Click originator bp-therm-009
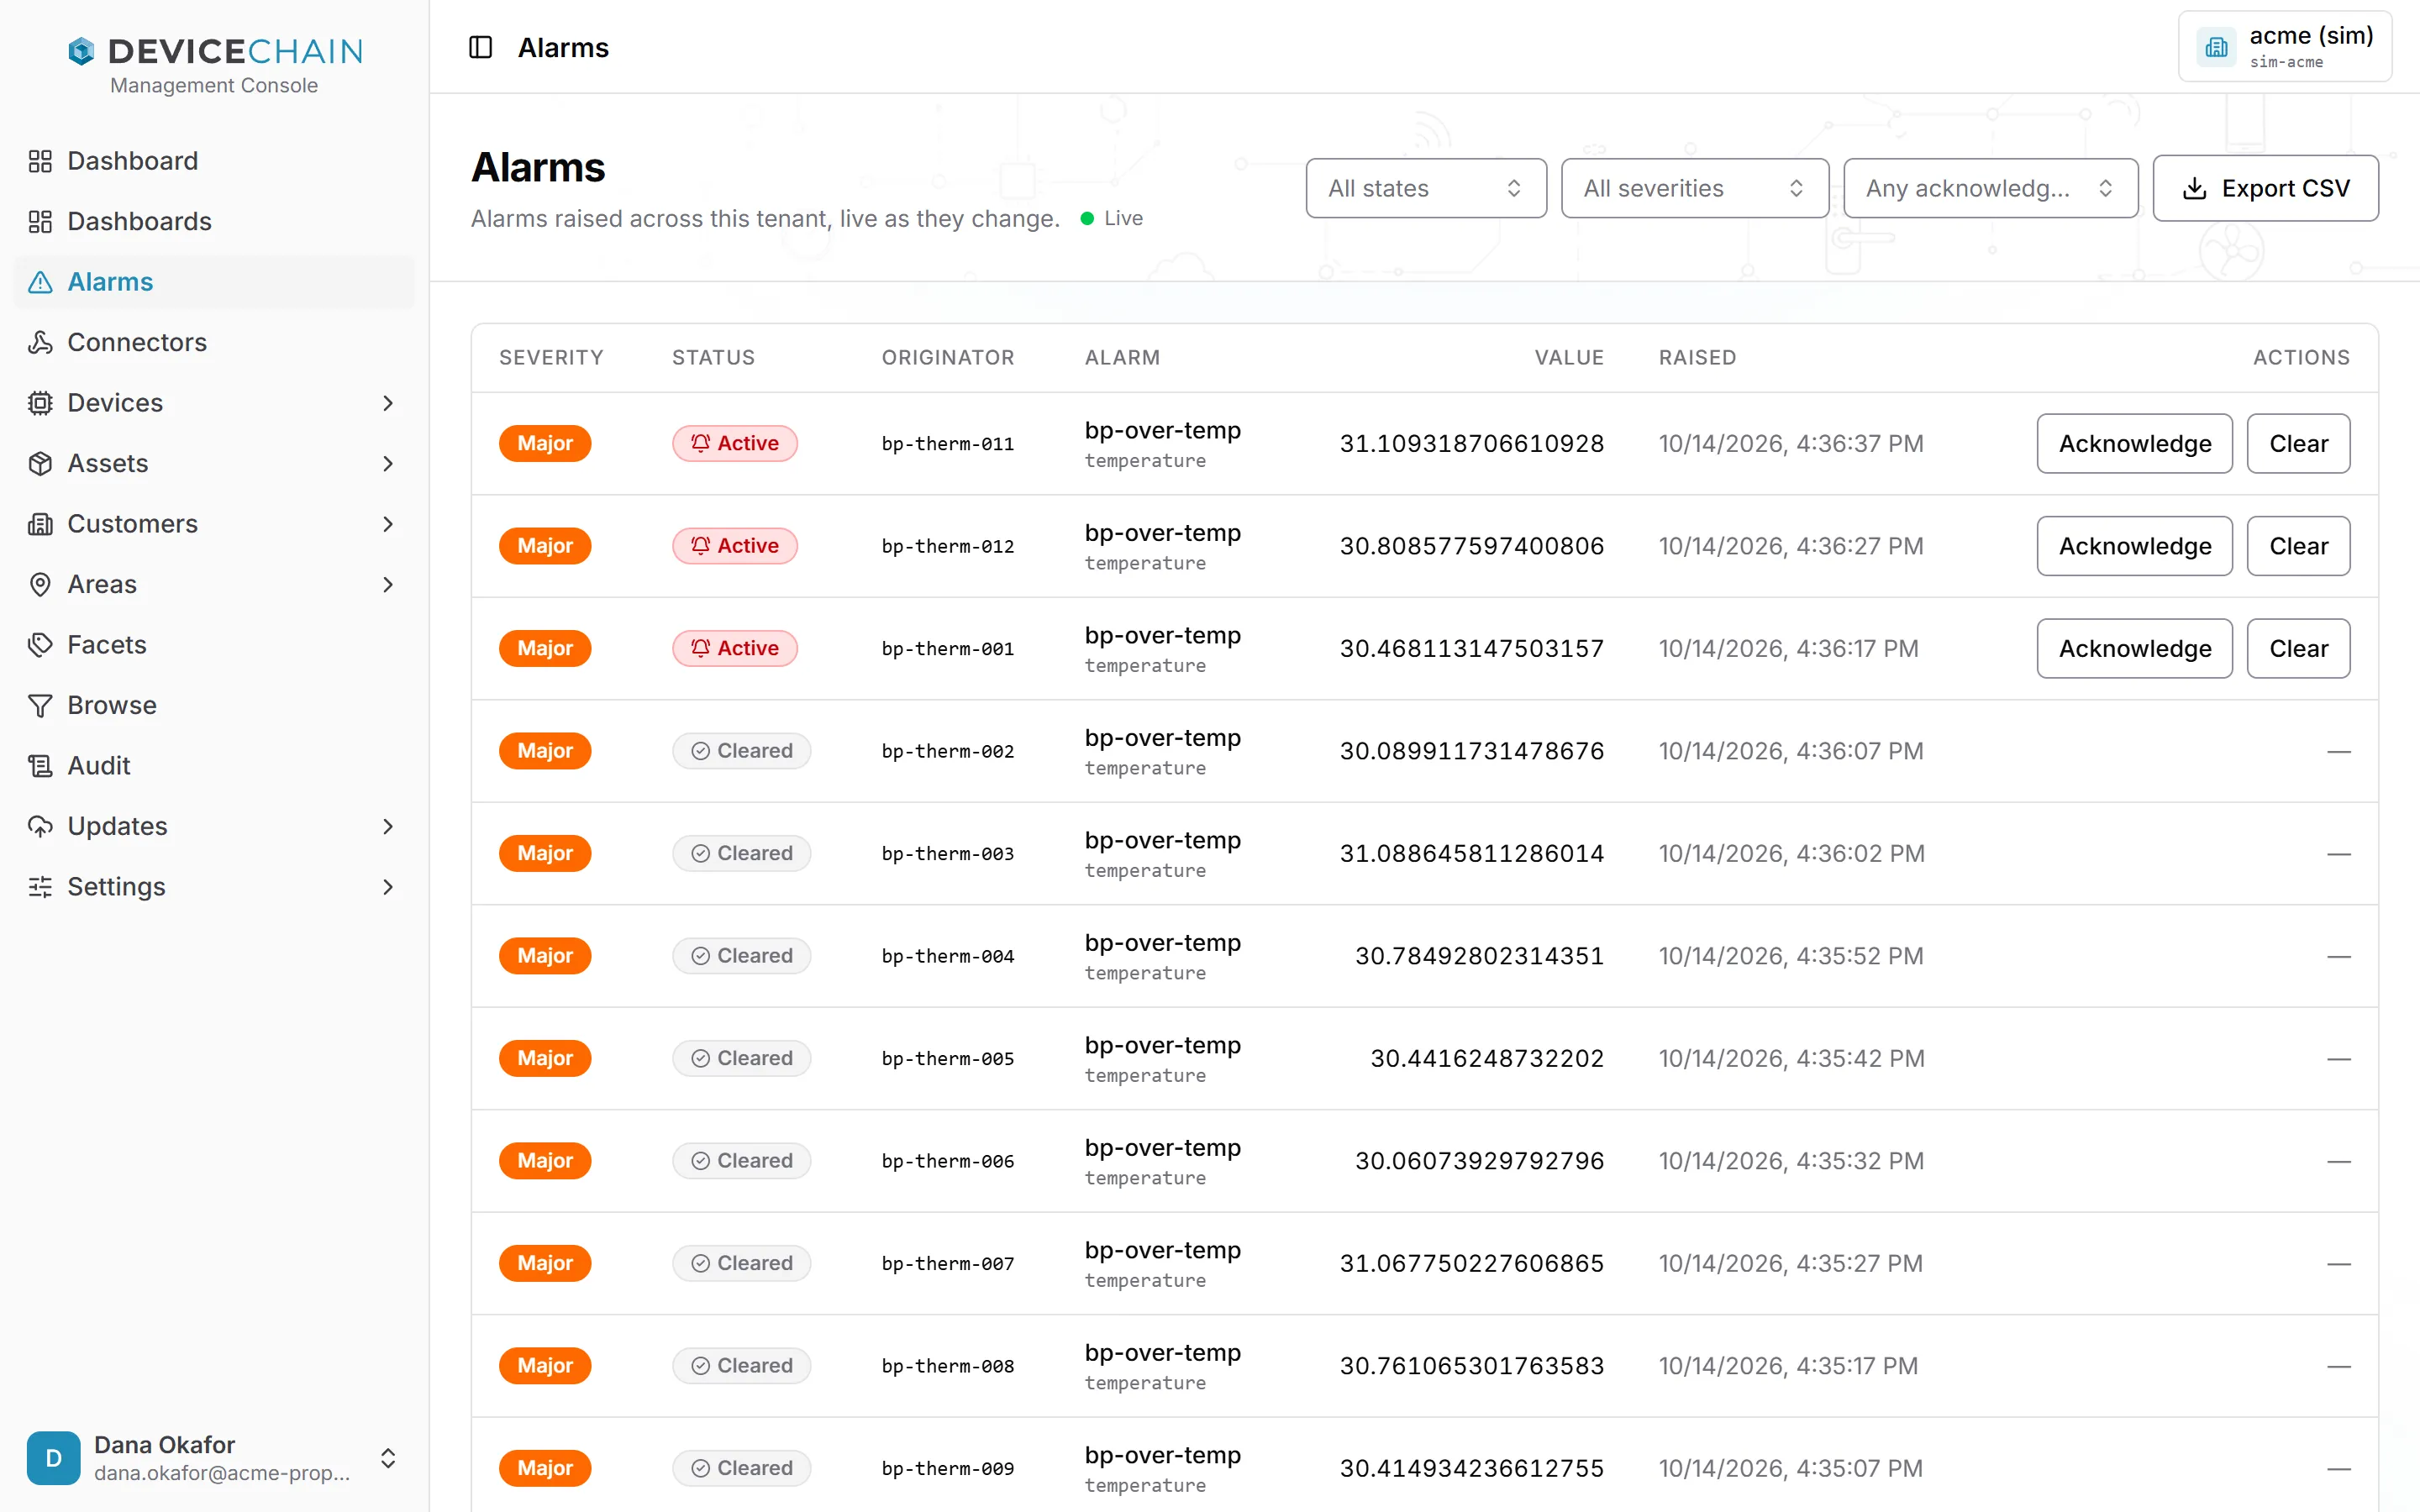 point(947,1468)
